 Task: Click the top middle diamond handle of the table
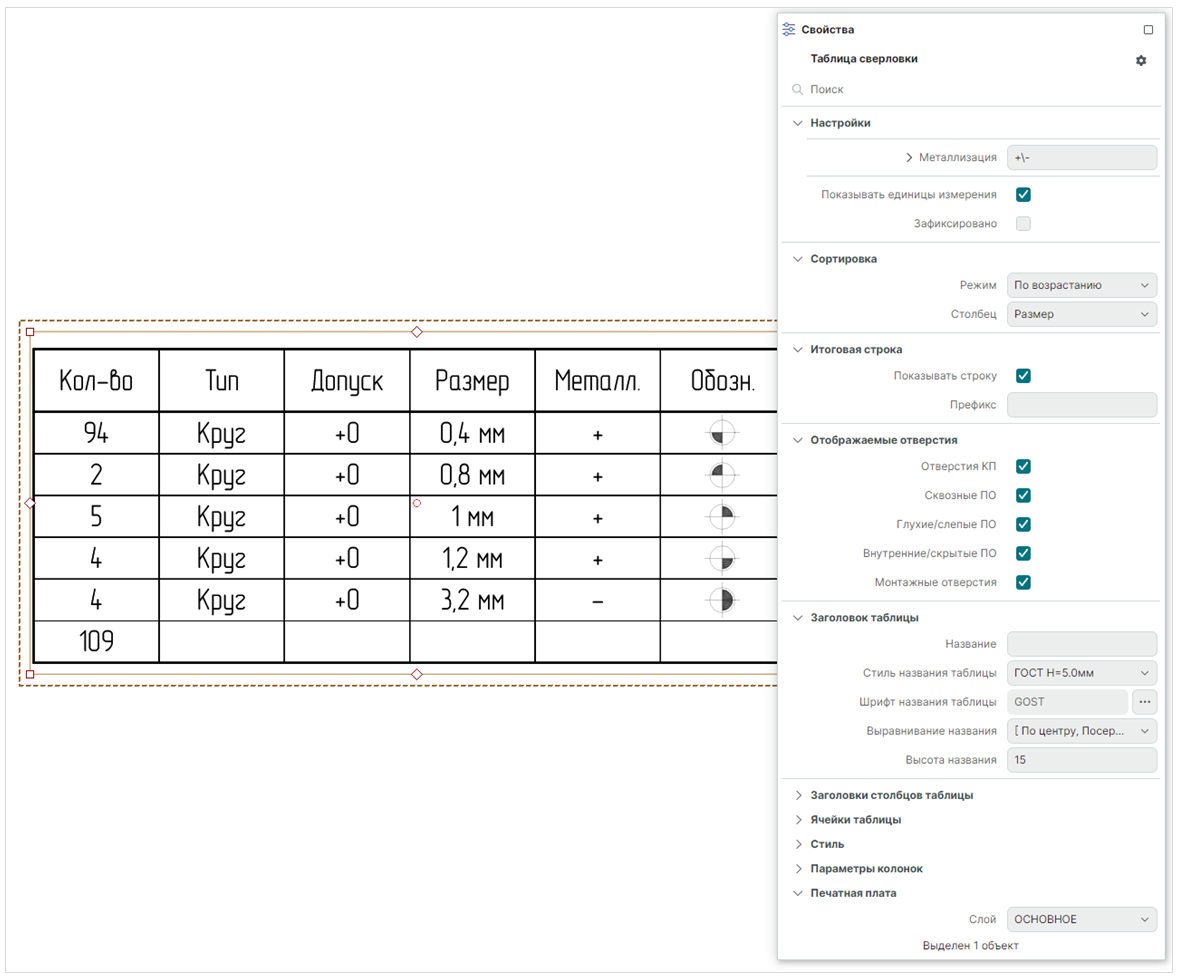point(417,332)
